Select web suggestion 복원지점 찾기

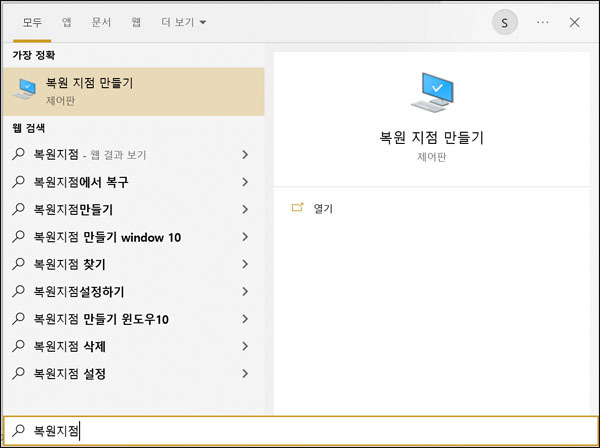point(133,264)
